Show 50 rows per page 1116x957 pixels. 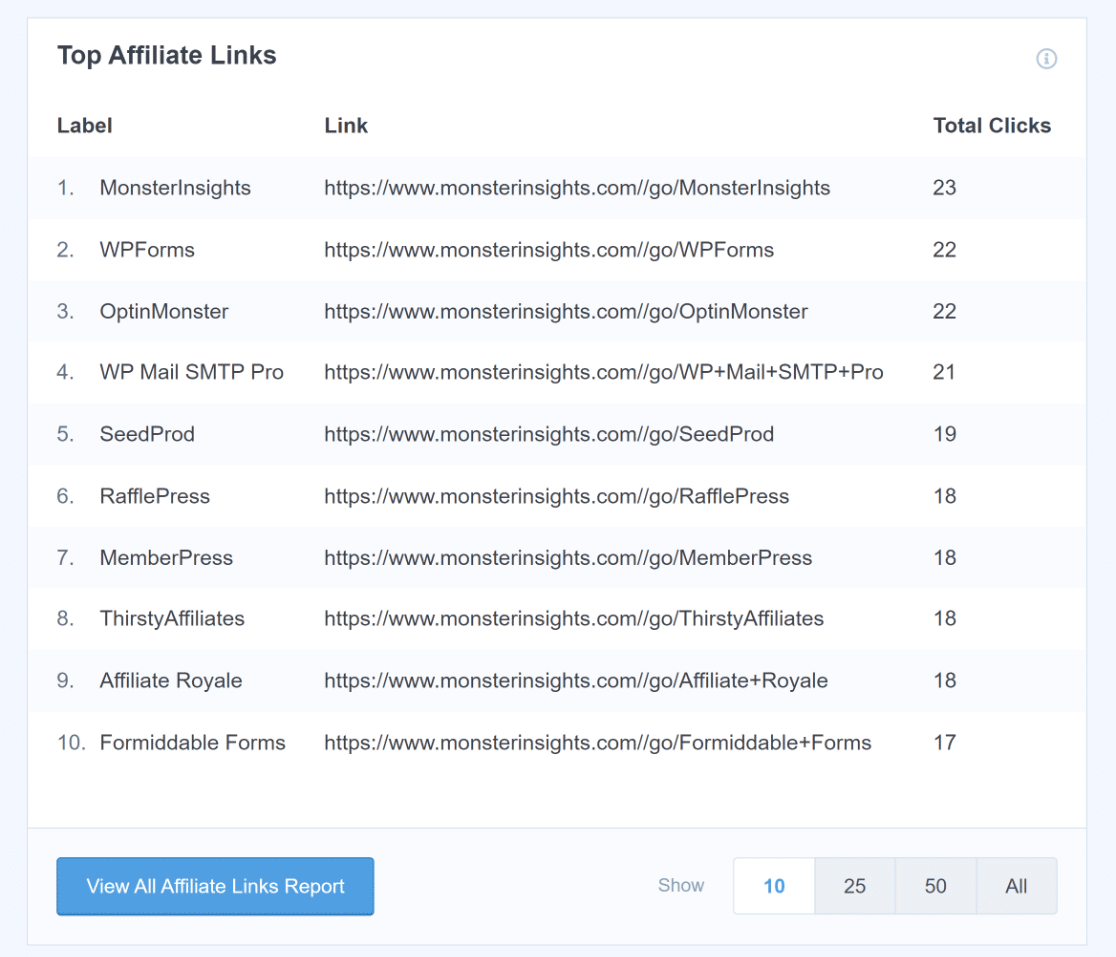(935, 886)
